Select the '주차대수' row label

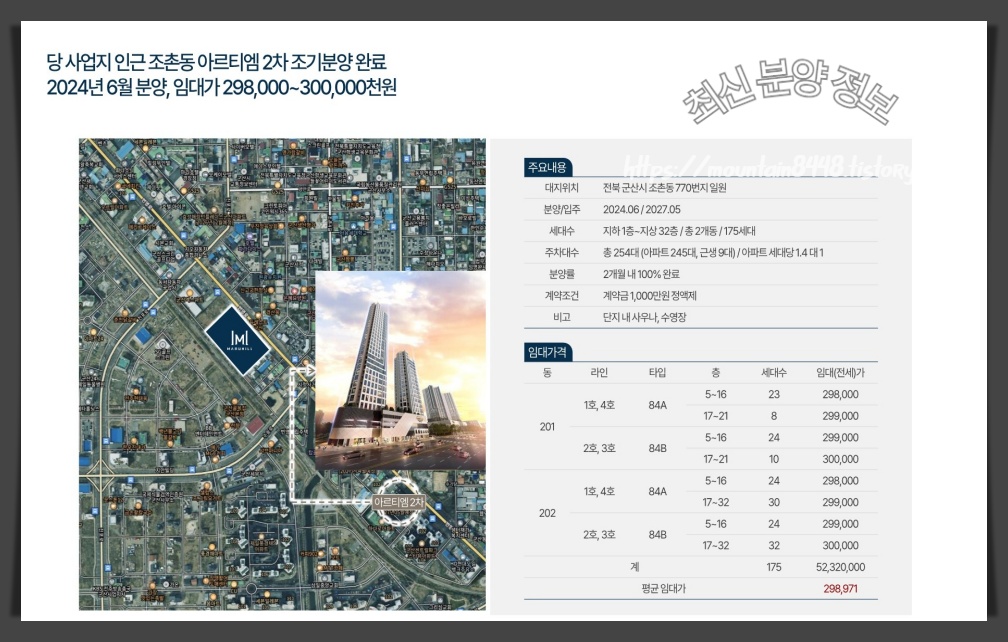tap(561, 253)
